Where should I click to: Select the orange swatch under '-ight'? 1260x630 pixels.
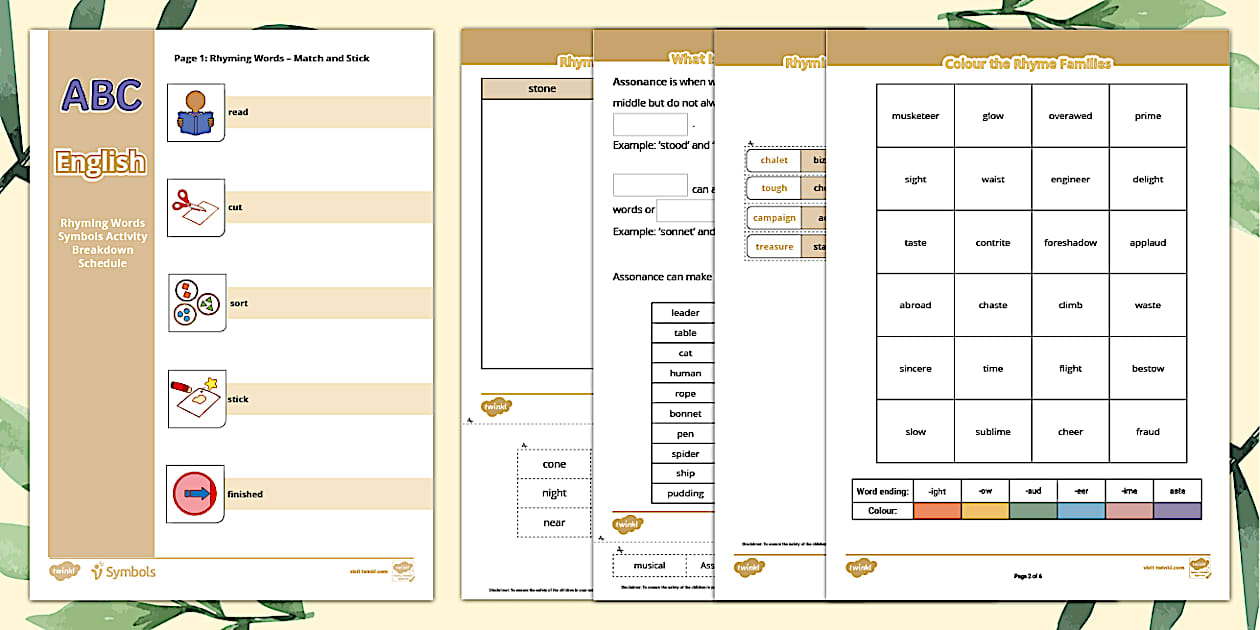click(x=936, y=511)
